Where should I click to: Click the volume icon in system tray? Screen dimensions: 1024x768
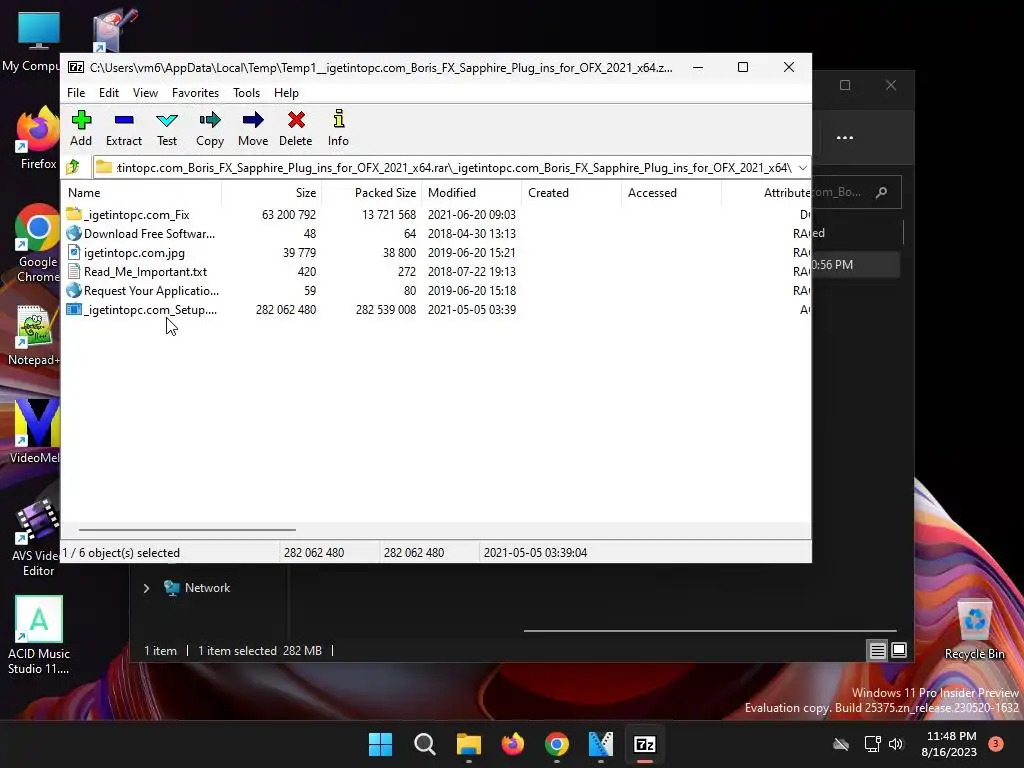896,744
